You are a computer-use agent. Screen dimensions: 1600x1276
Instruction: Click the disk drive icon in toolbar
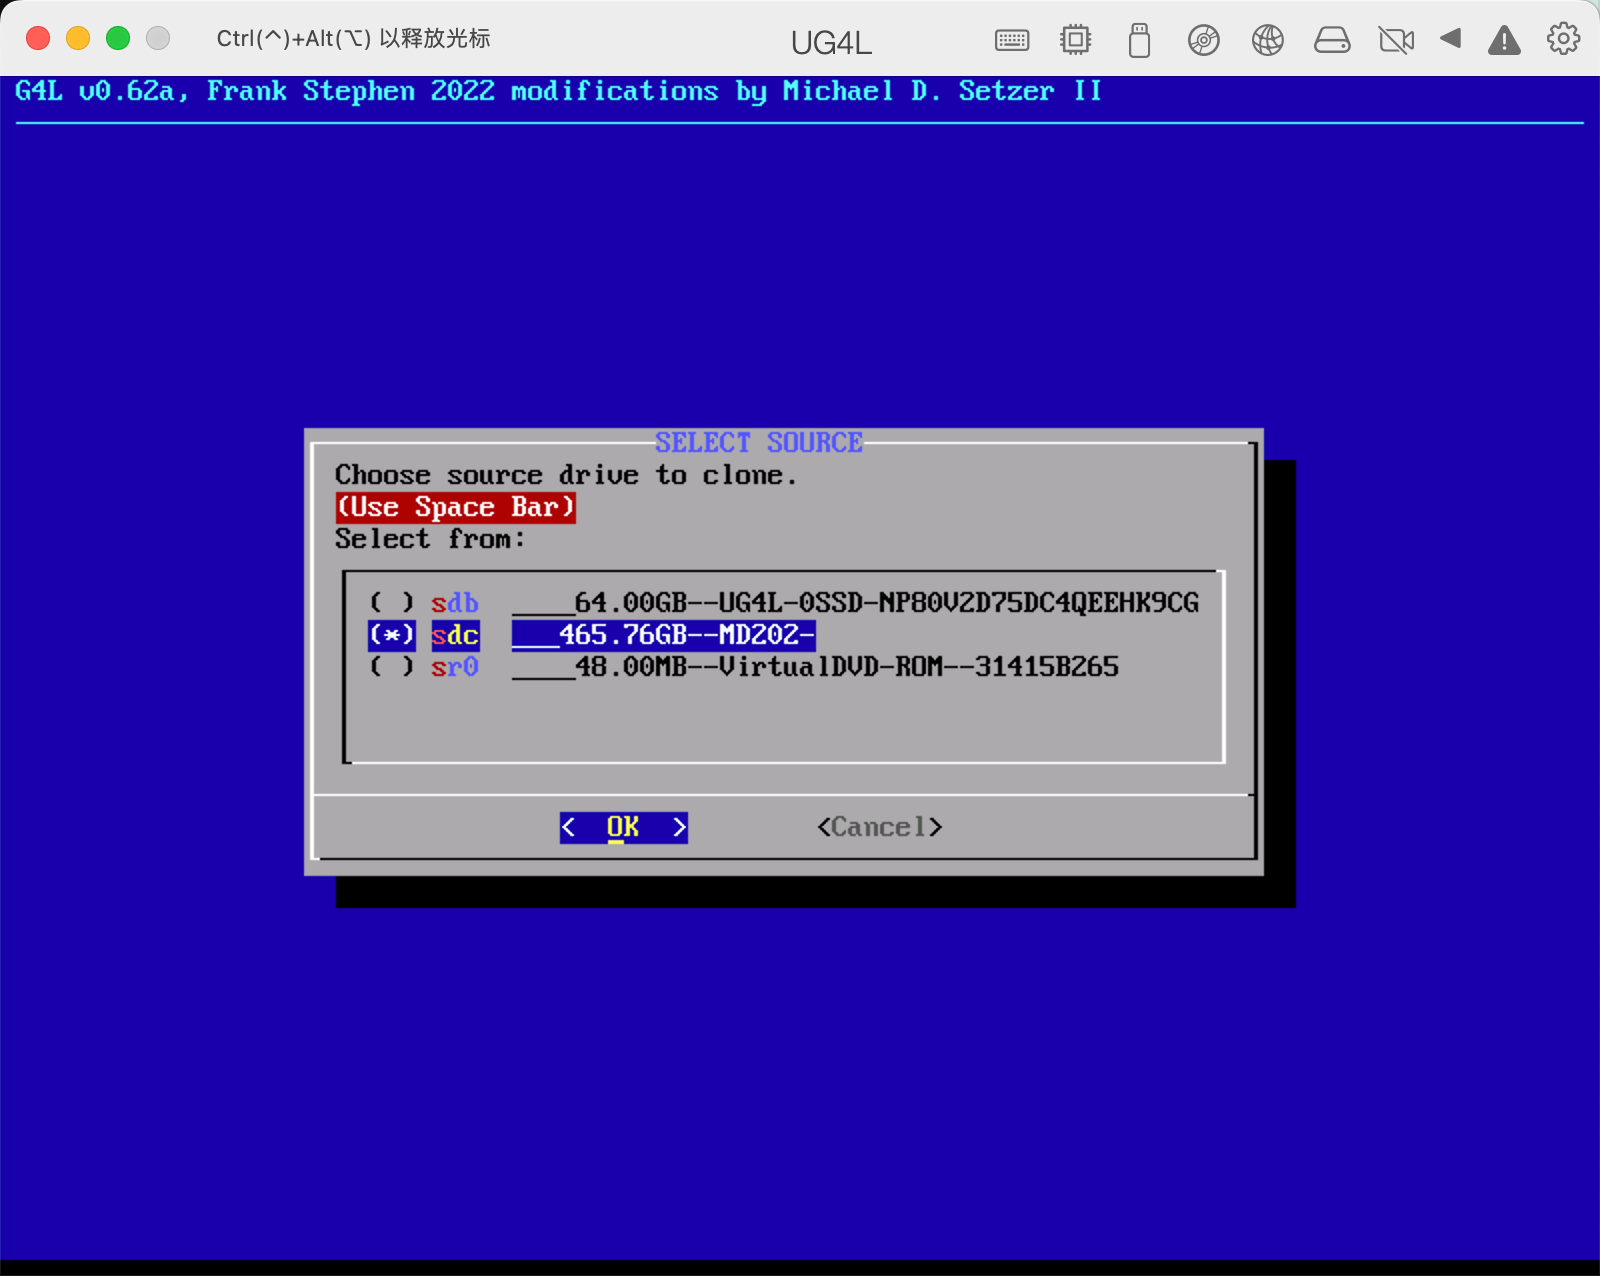pos(1332,40)
